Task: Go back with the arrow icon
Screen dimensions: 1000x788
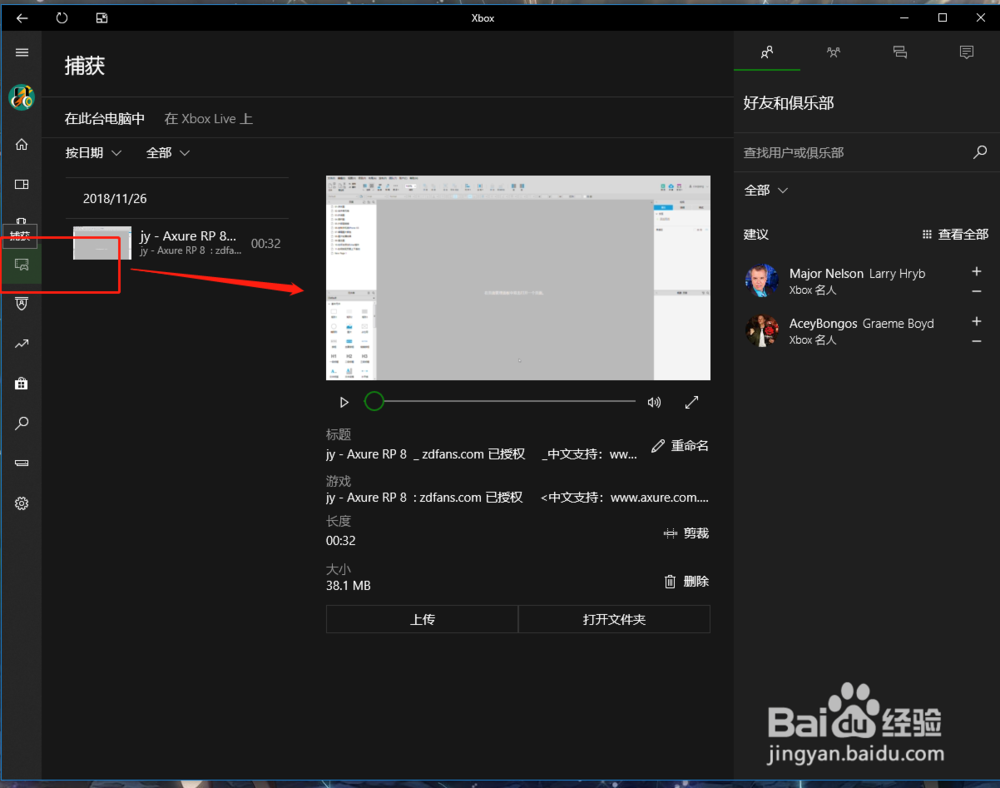Action: [22, 18]
